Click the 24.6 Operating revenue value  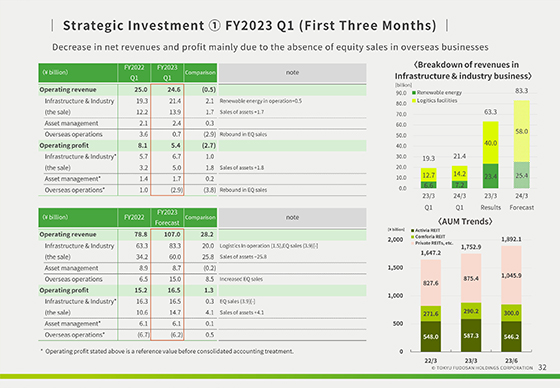pyautogui.click(x=174, y=90)
